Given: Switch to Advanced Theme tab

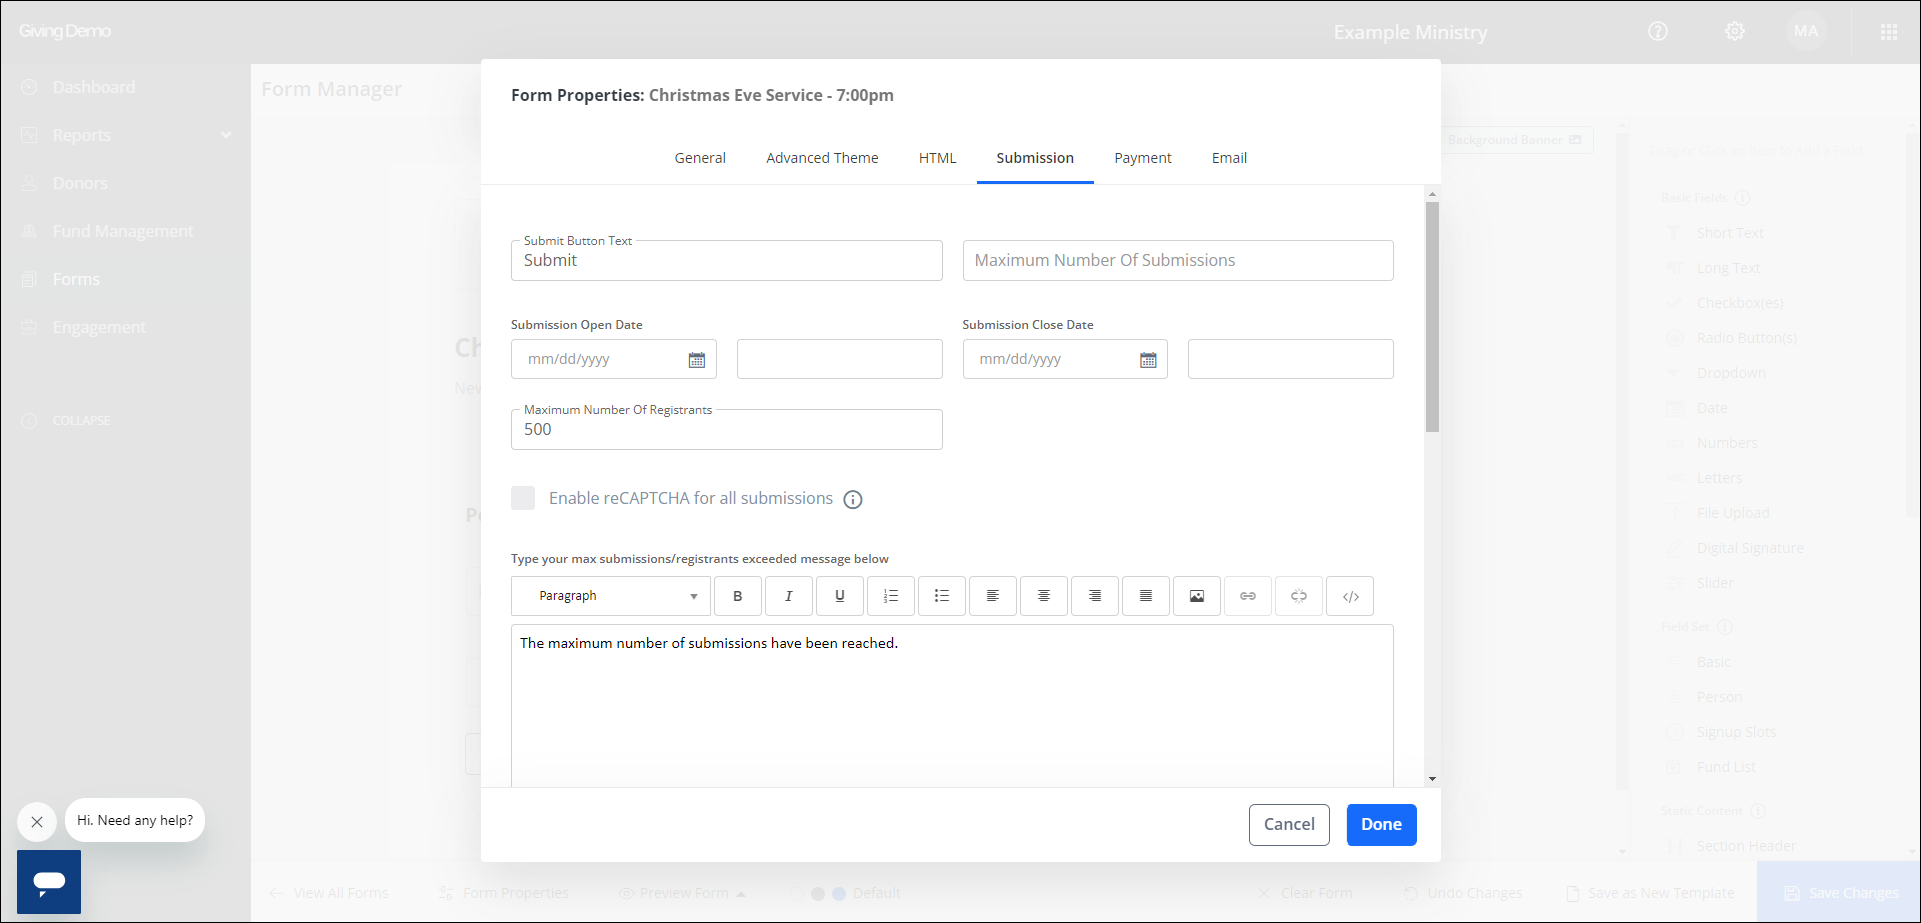Looking at the screenshot, I should 822,158.
